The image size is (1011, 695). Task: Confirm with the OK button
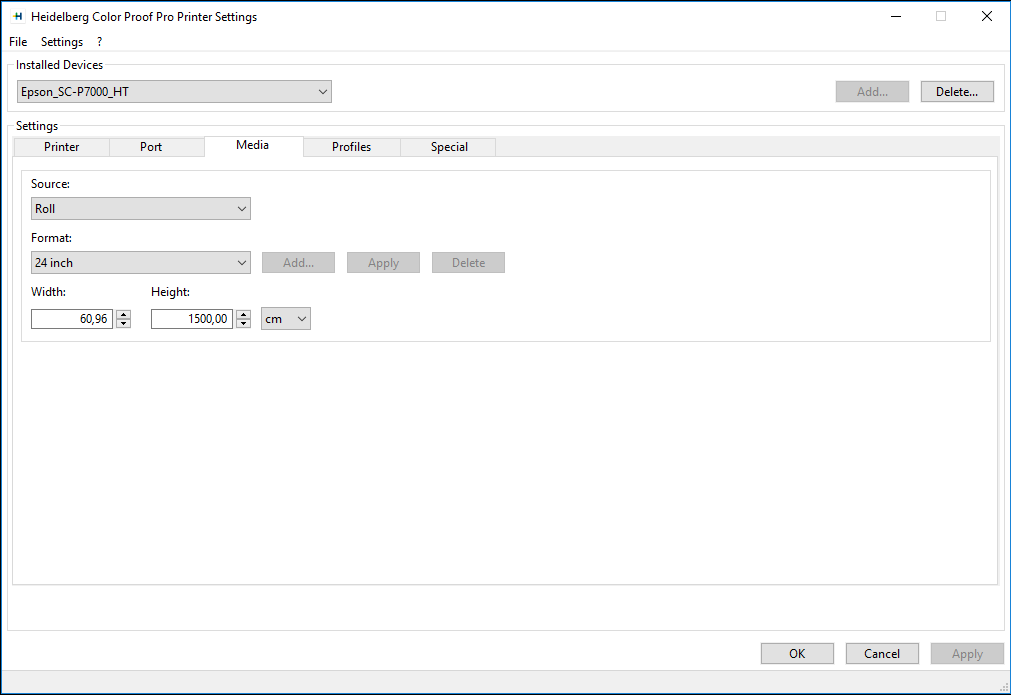(x=797, y=654)
